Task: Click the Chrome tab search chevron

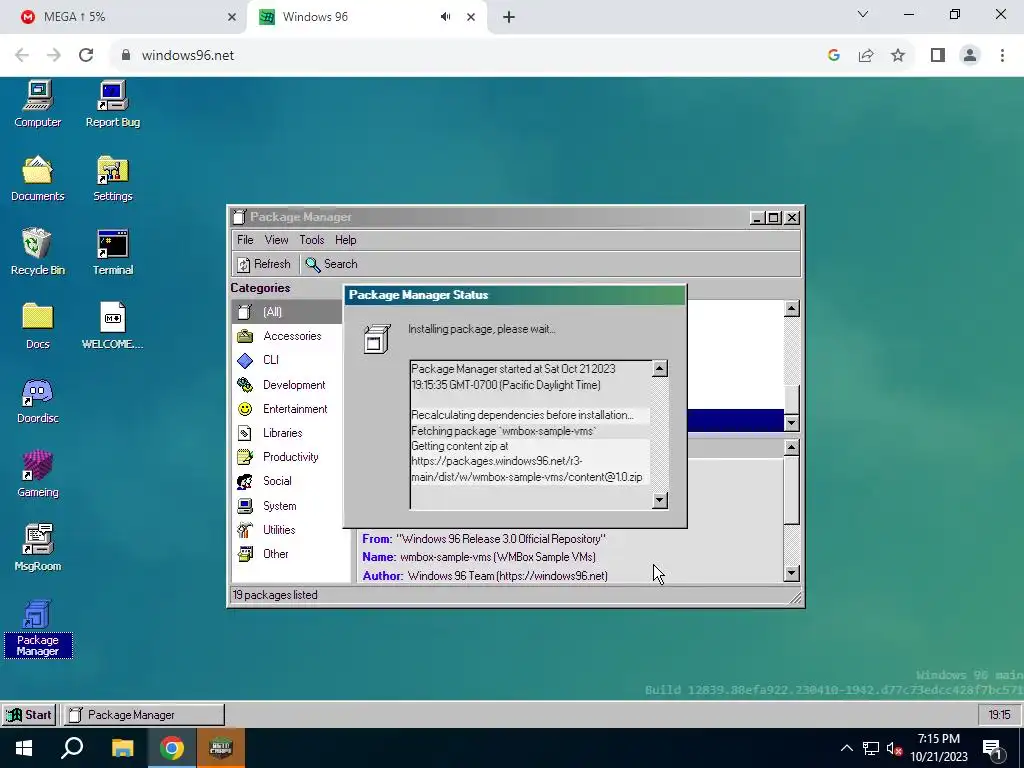Action: coord(863,14)
